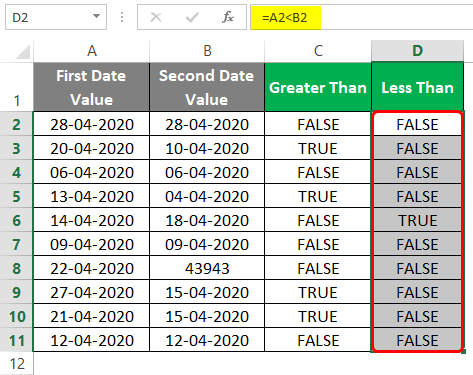The width and height of the screenshot is (473, 375).
Task: Expand the Name Box dropdown arrow
Action: click(96, 16)
